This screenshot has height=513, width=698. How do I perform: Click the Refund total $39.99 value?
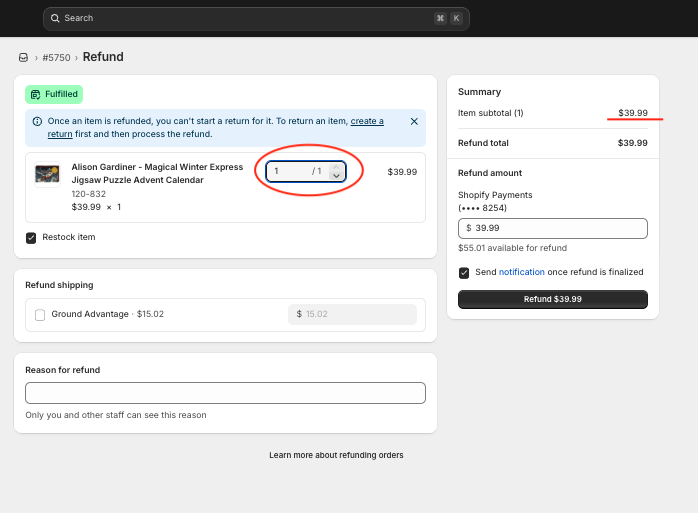tap(632, 143)
